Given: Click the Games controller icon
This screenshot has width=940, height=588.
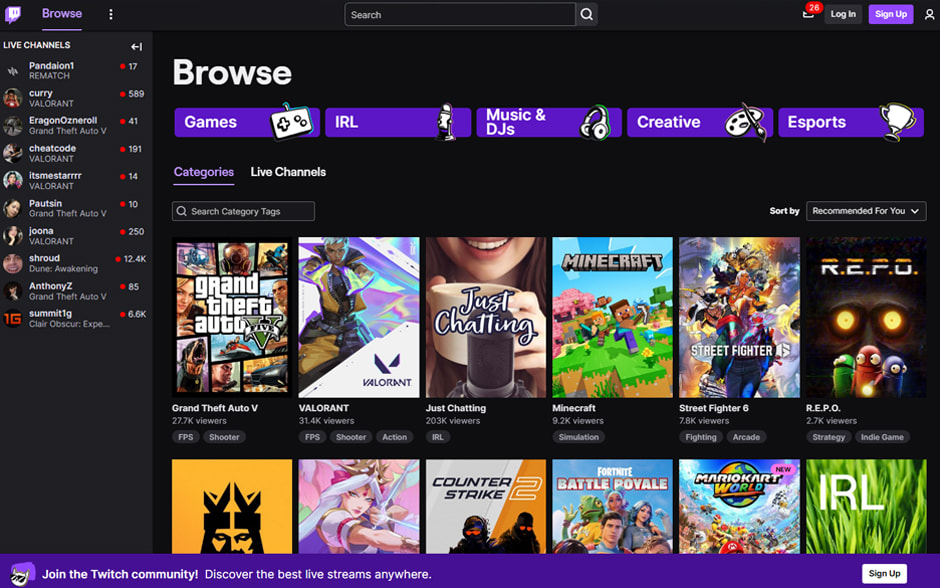Looking at the screenshot, I should (291, 122).
